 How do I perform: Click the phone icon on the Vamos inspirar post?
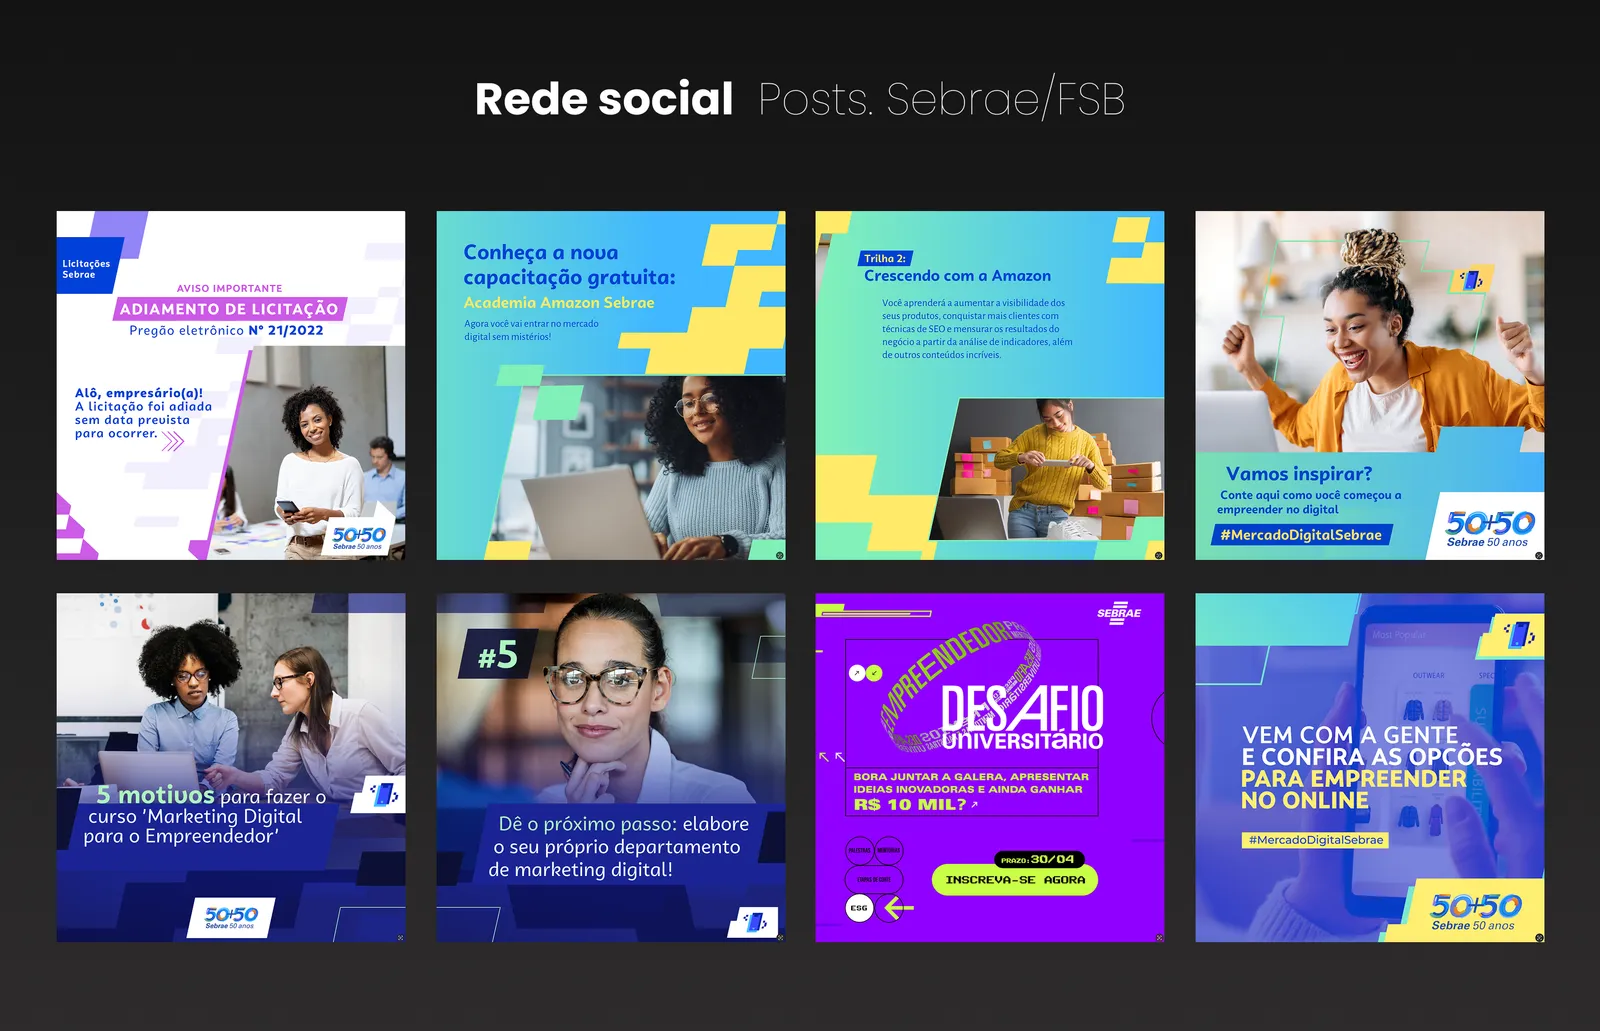click(x=1473, y=280)
